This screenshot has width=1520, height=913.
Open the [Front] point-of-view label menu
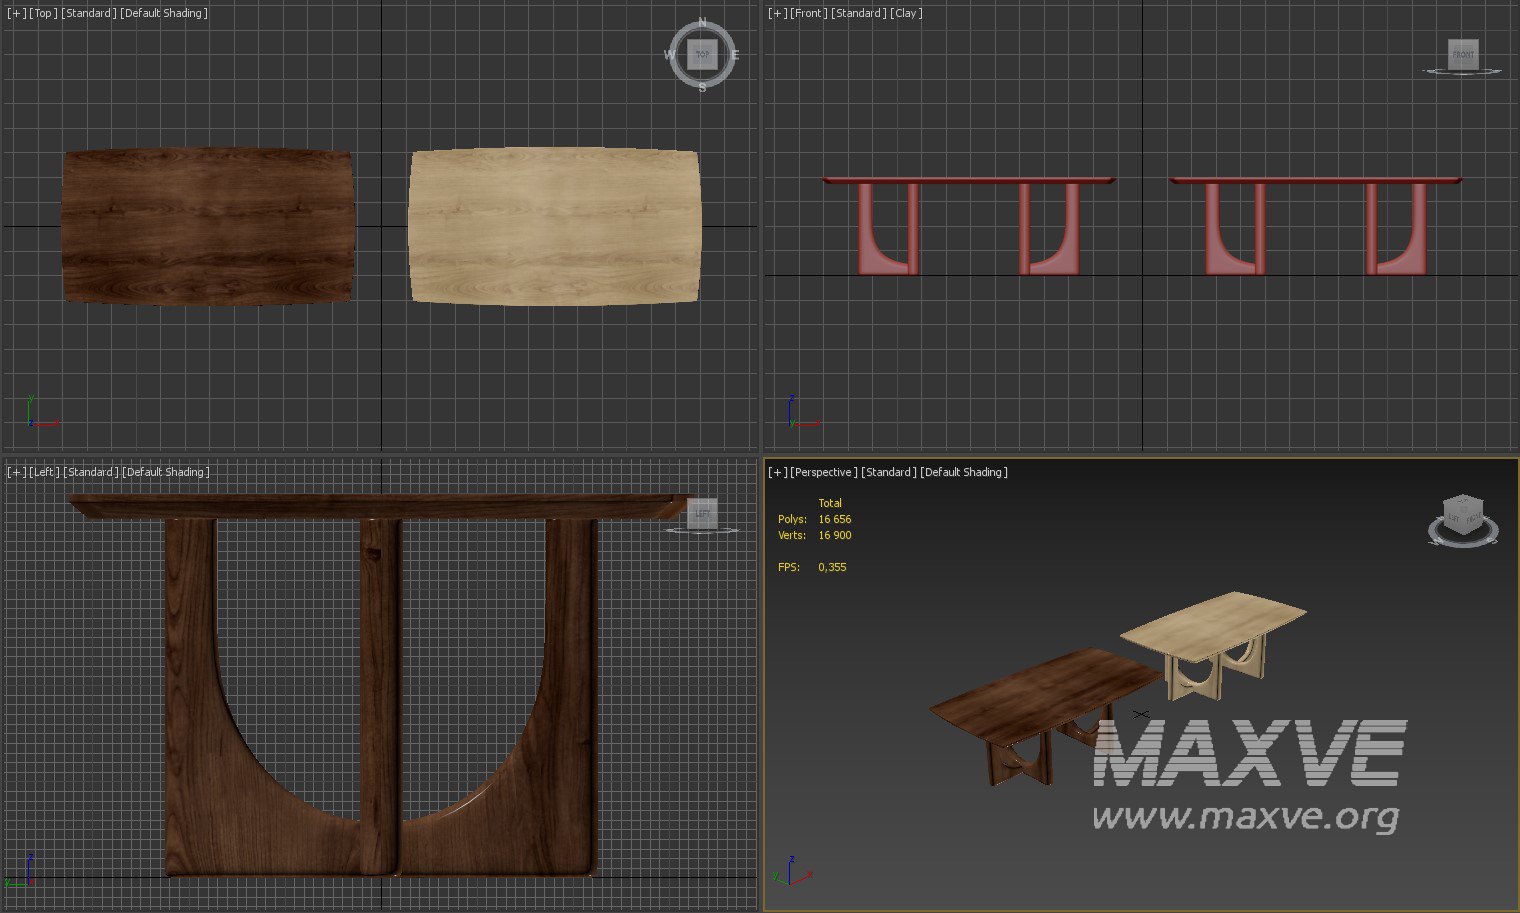[x=808, y=13]
